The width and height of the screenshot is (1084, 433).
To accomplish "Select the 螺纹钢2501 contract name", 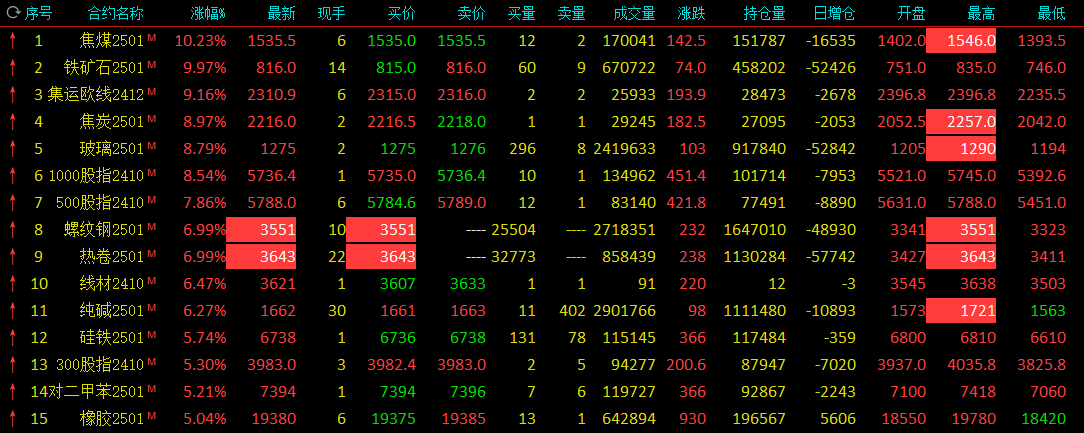I will tap(104, 230).
